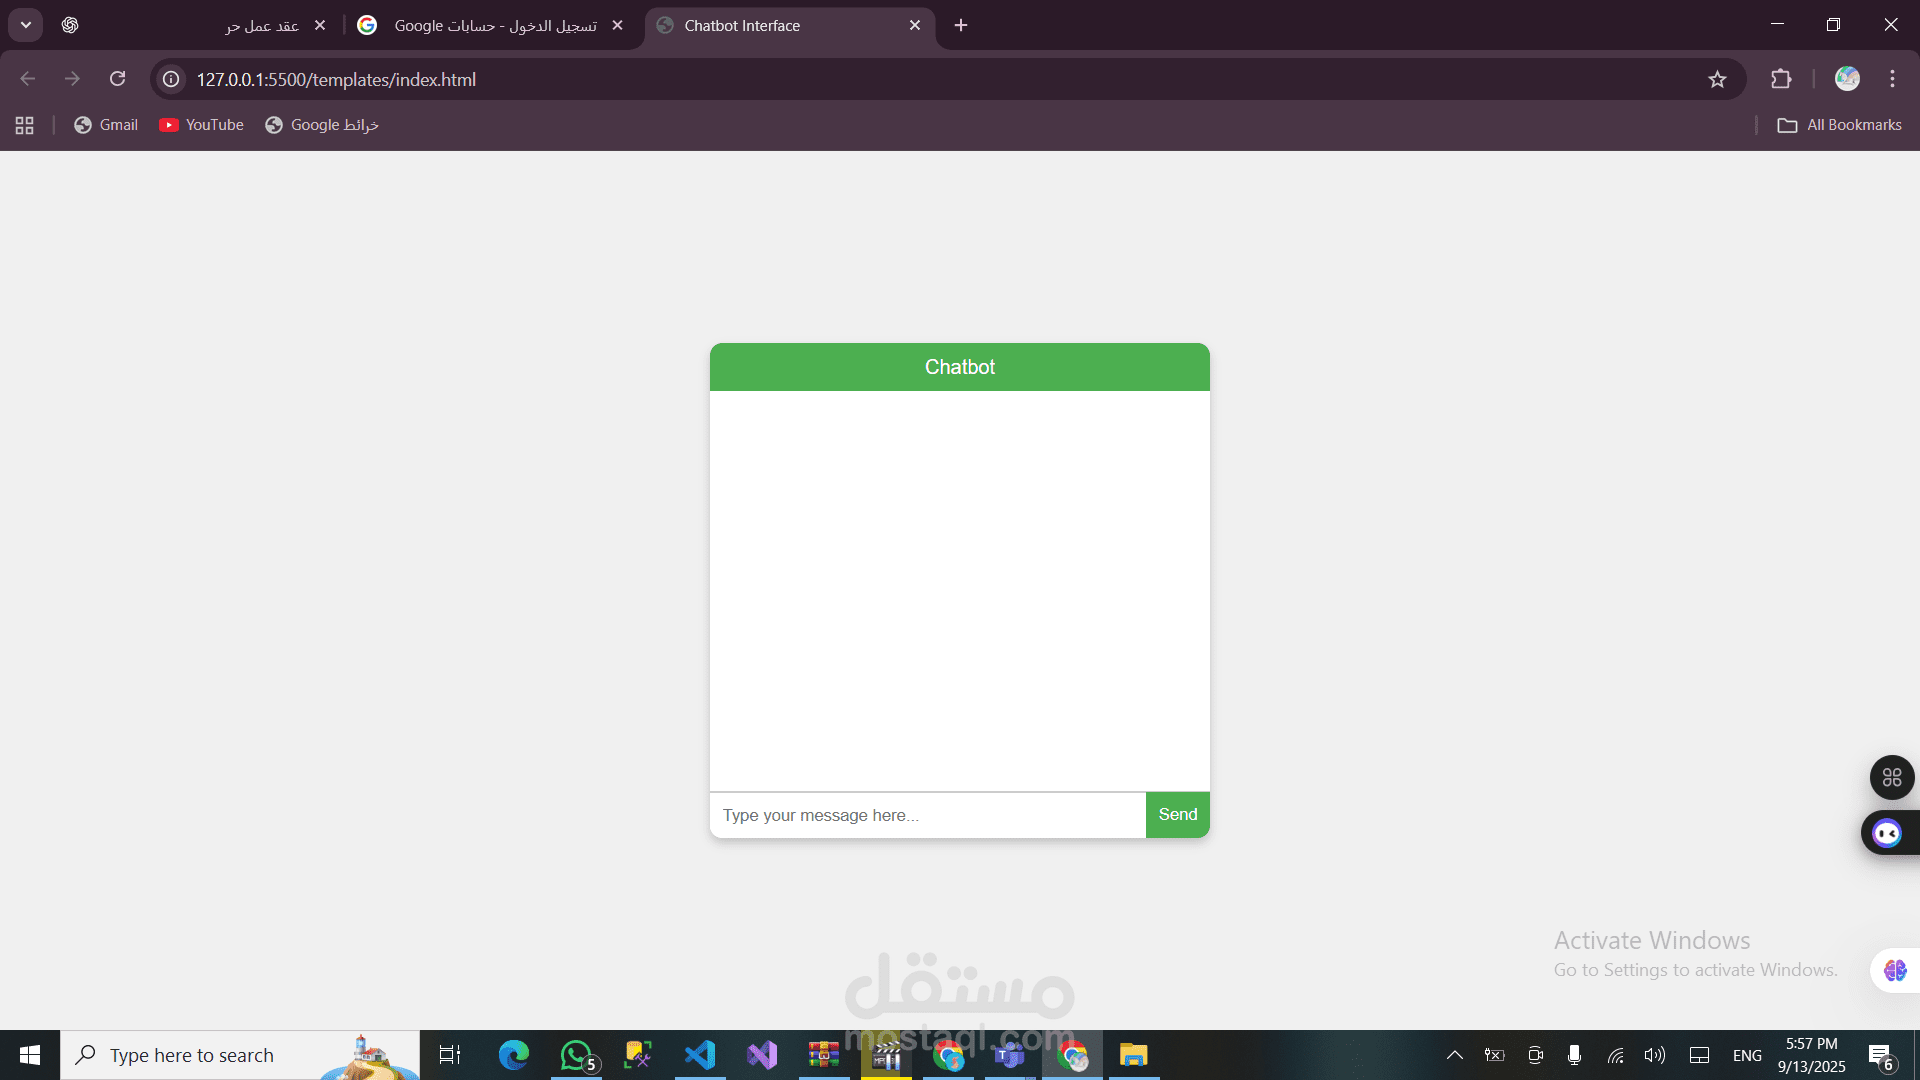The width and height of the screenshot is (1920, 1080).
Task: Click the Meet Now camera tray icon
Action: pos(1535,1055)
